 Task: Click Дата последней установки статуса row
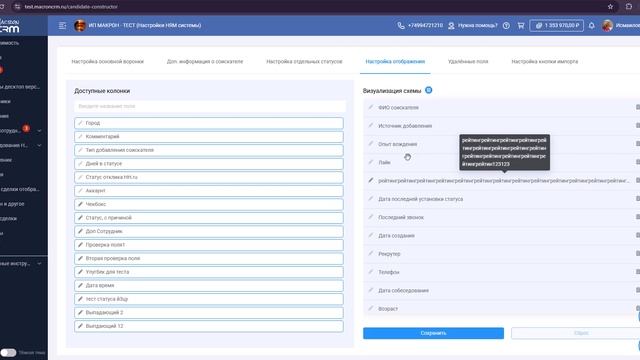[x=502, y=199]
